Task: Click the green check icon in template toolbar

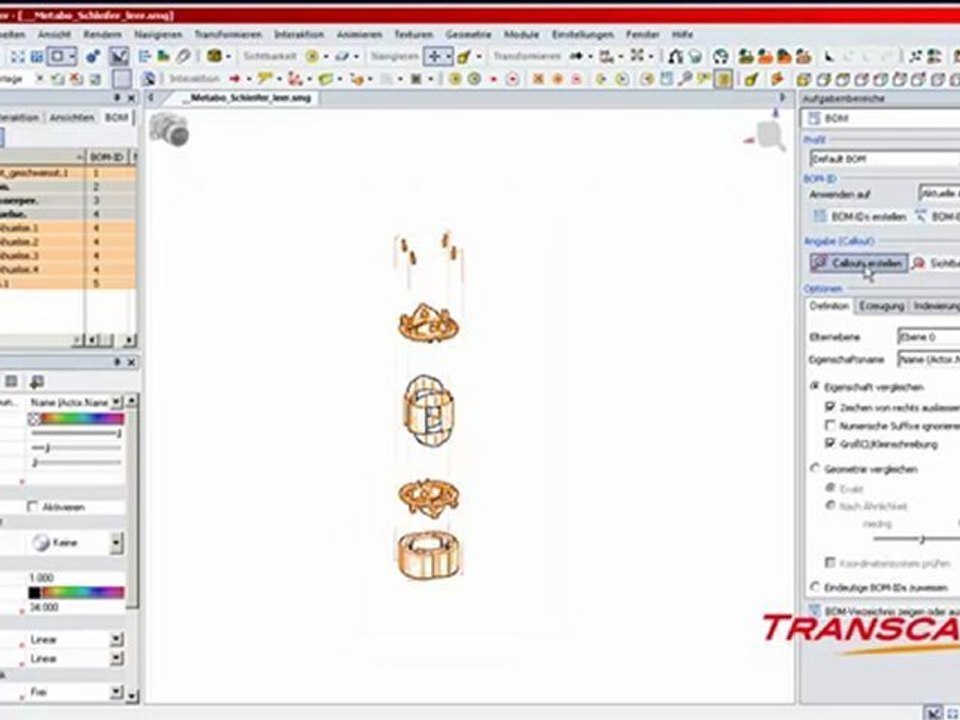Action: coord(57,79)
